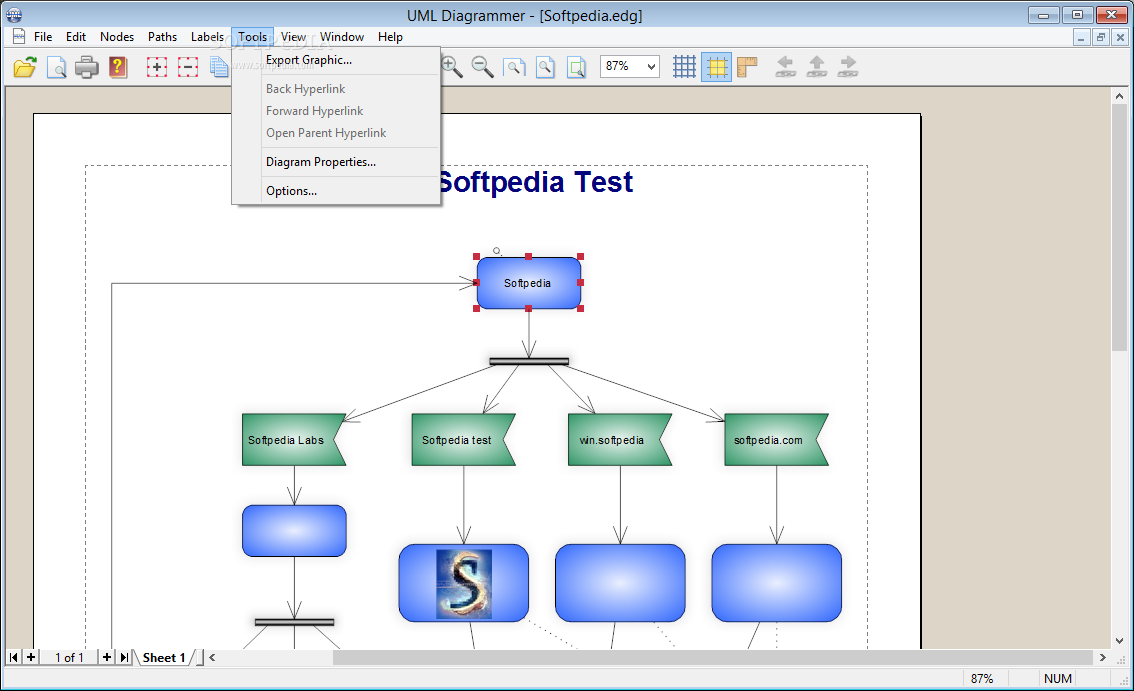Select empty blue node under Softpedia Labs
Image resolution: width=1134 pixels, height=691 pixels.
coord(294,531)
